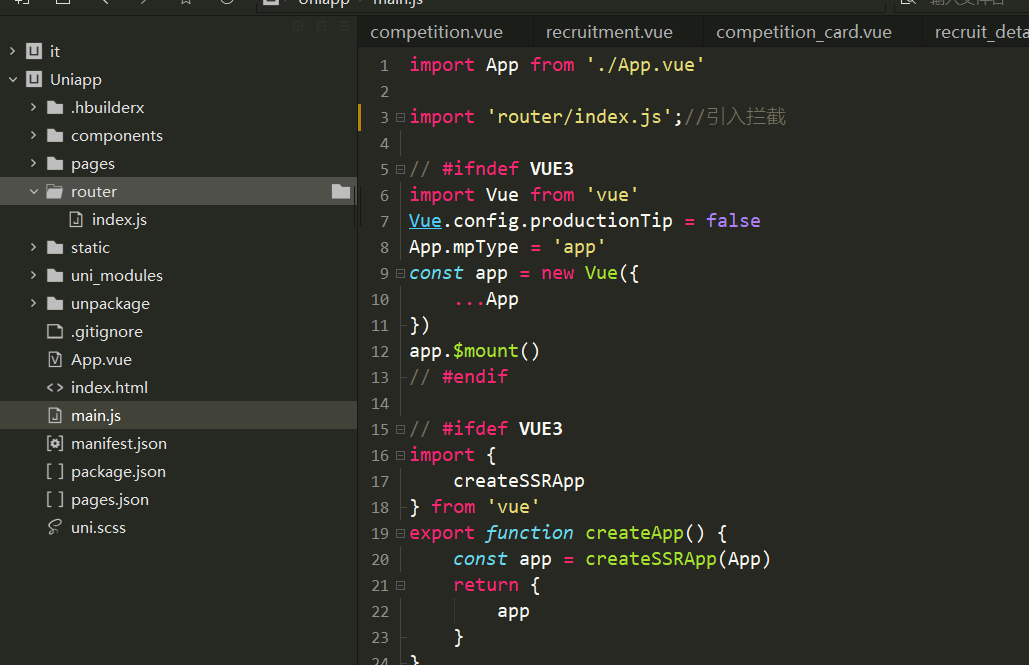Click the package.json brackets icon

[x=54, y=472]
